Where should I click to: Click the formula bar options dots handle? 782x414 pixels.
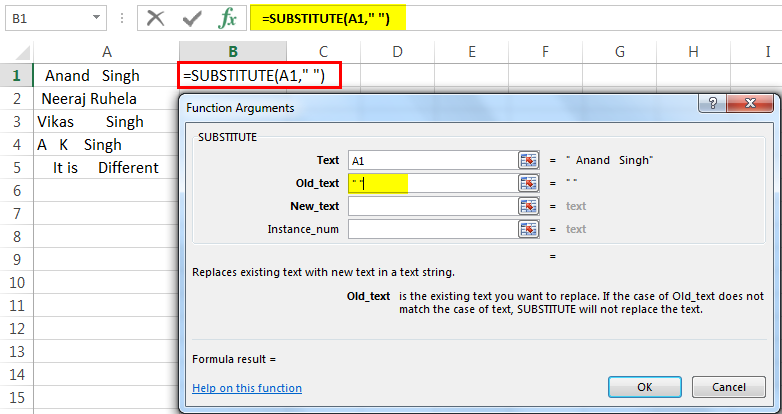(x=122, y=18)
